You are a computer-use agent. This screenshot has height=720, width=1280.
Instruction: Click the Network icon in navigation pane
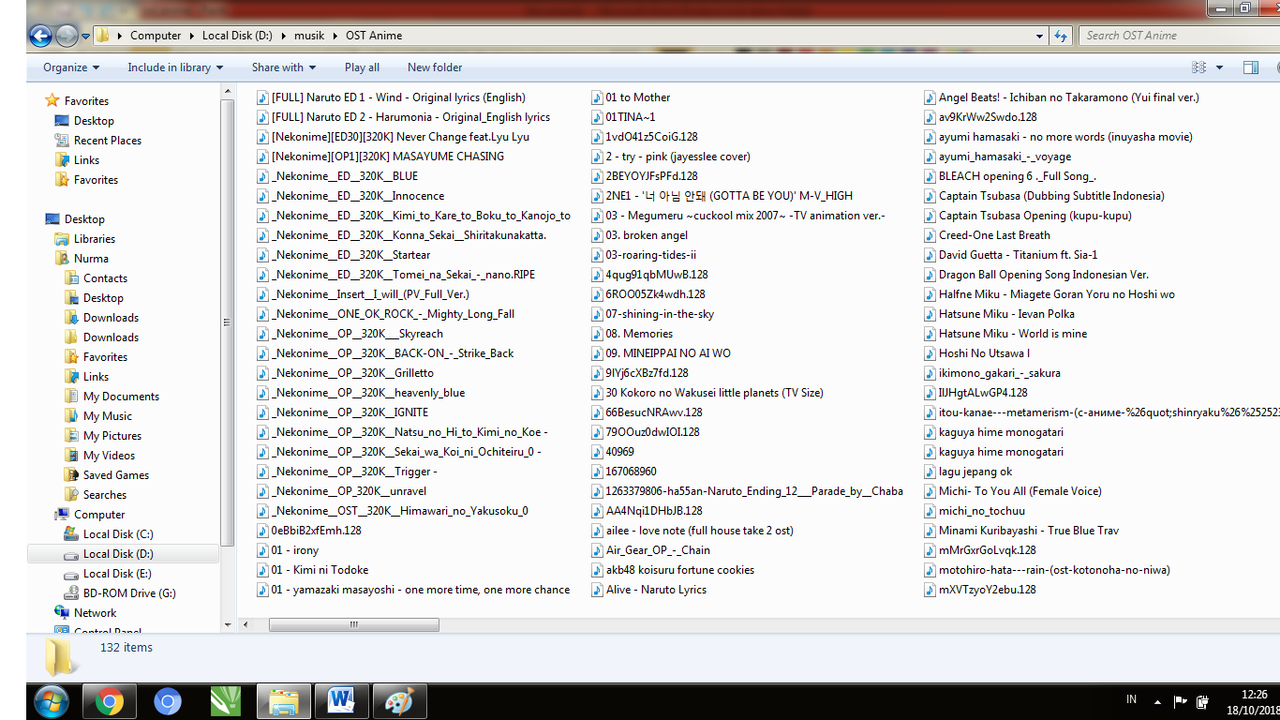(x=62, y=613)
